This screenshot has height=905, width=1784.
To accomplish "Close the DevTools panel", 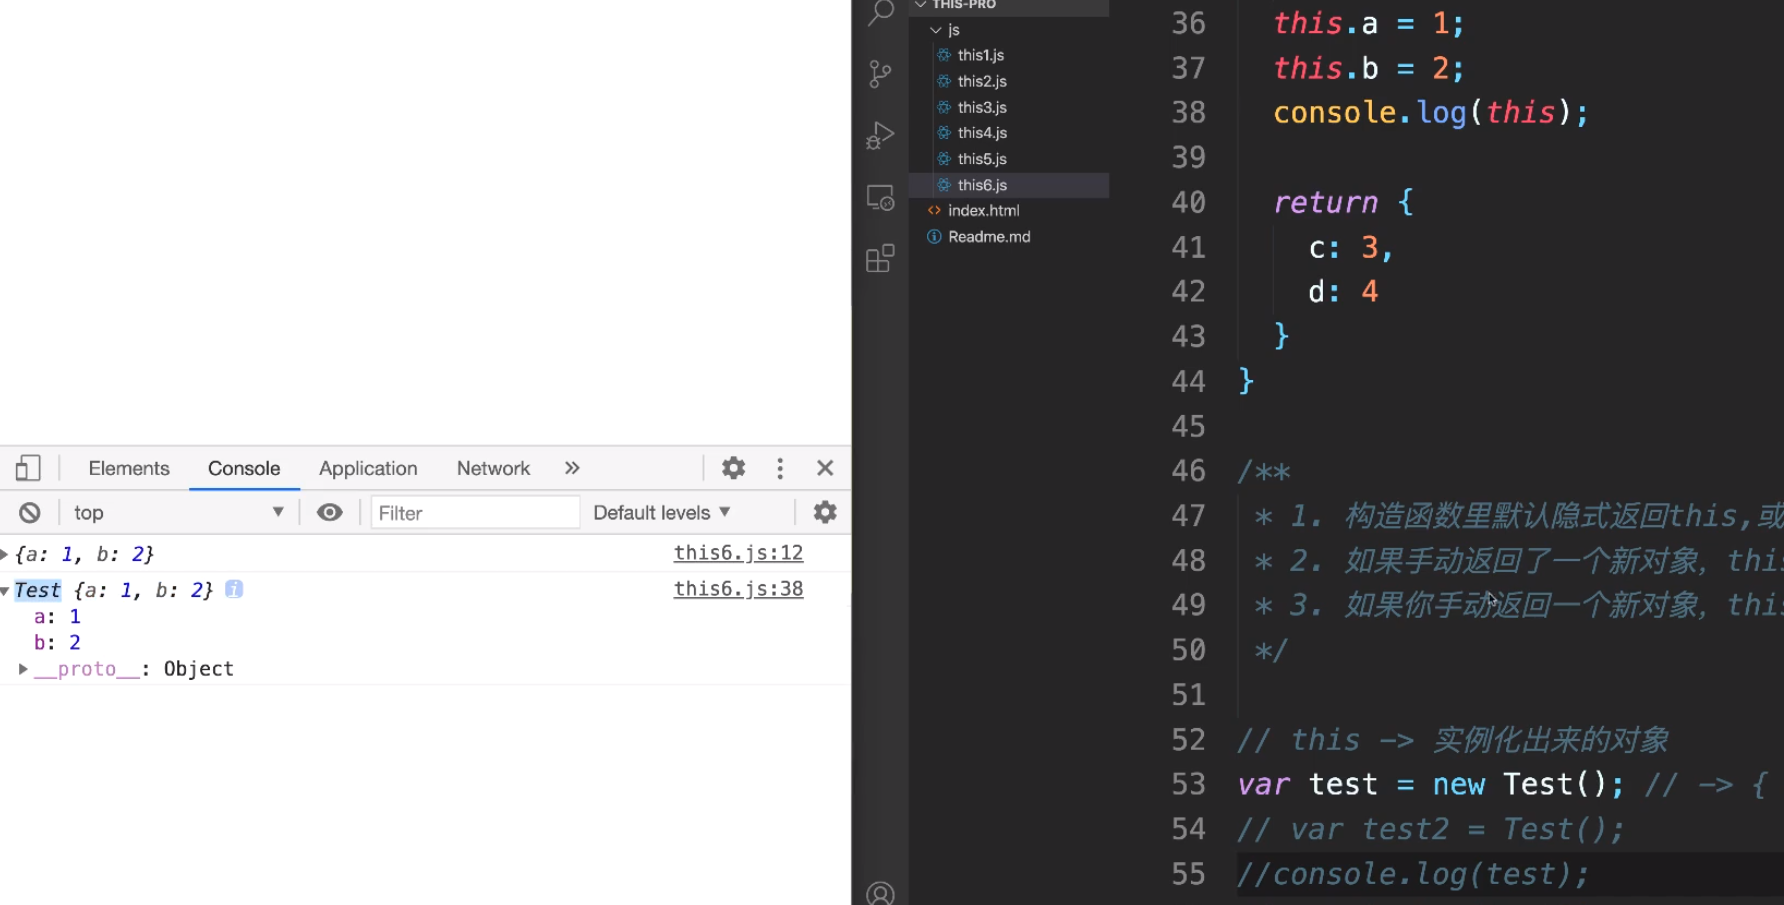I will coord(825,468).
